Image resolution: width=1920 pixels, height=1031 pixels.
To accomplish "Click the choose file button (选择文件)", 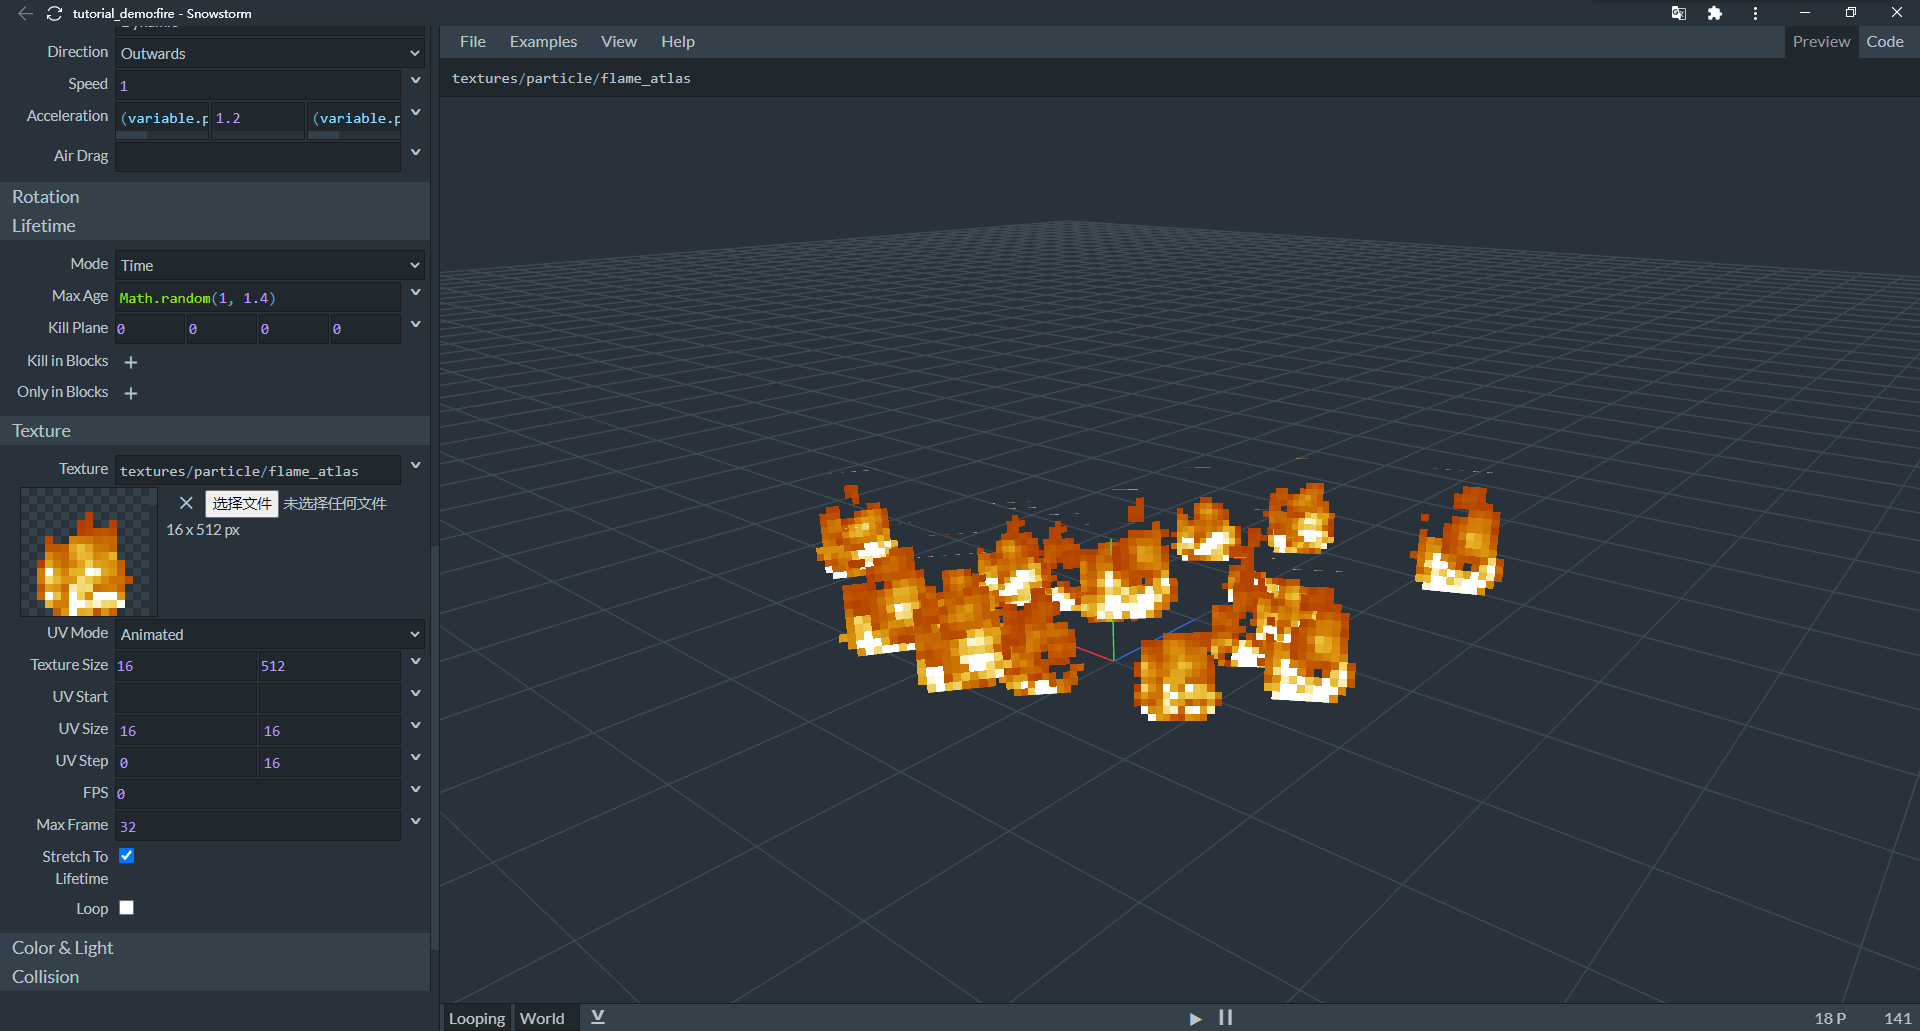I will pos(242,503).
